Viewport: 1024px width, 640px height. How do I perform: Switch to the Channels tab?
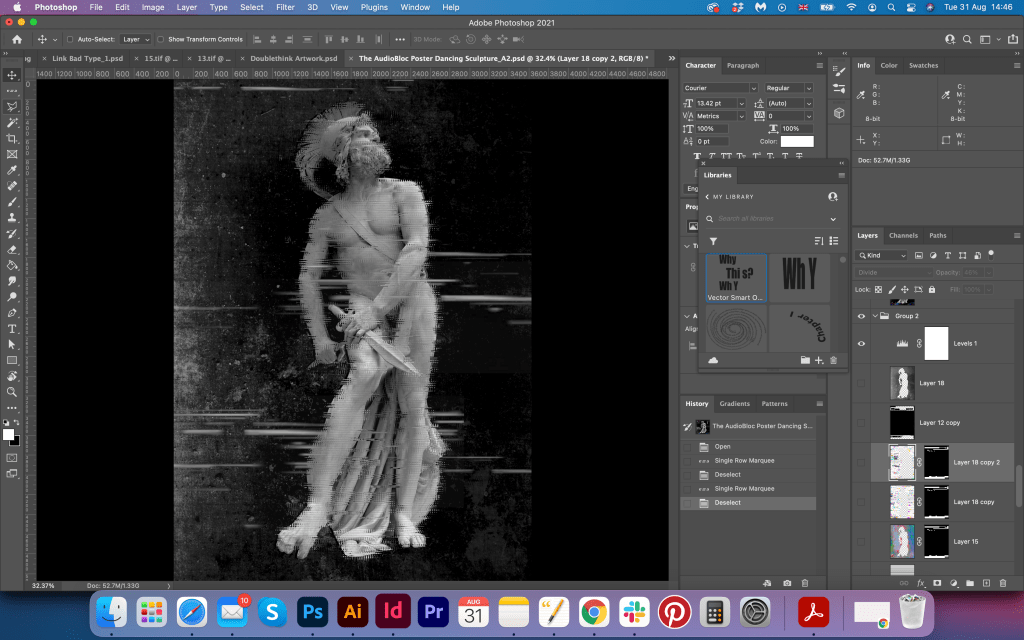pos(903,236)
